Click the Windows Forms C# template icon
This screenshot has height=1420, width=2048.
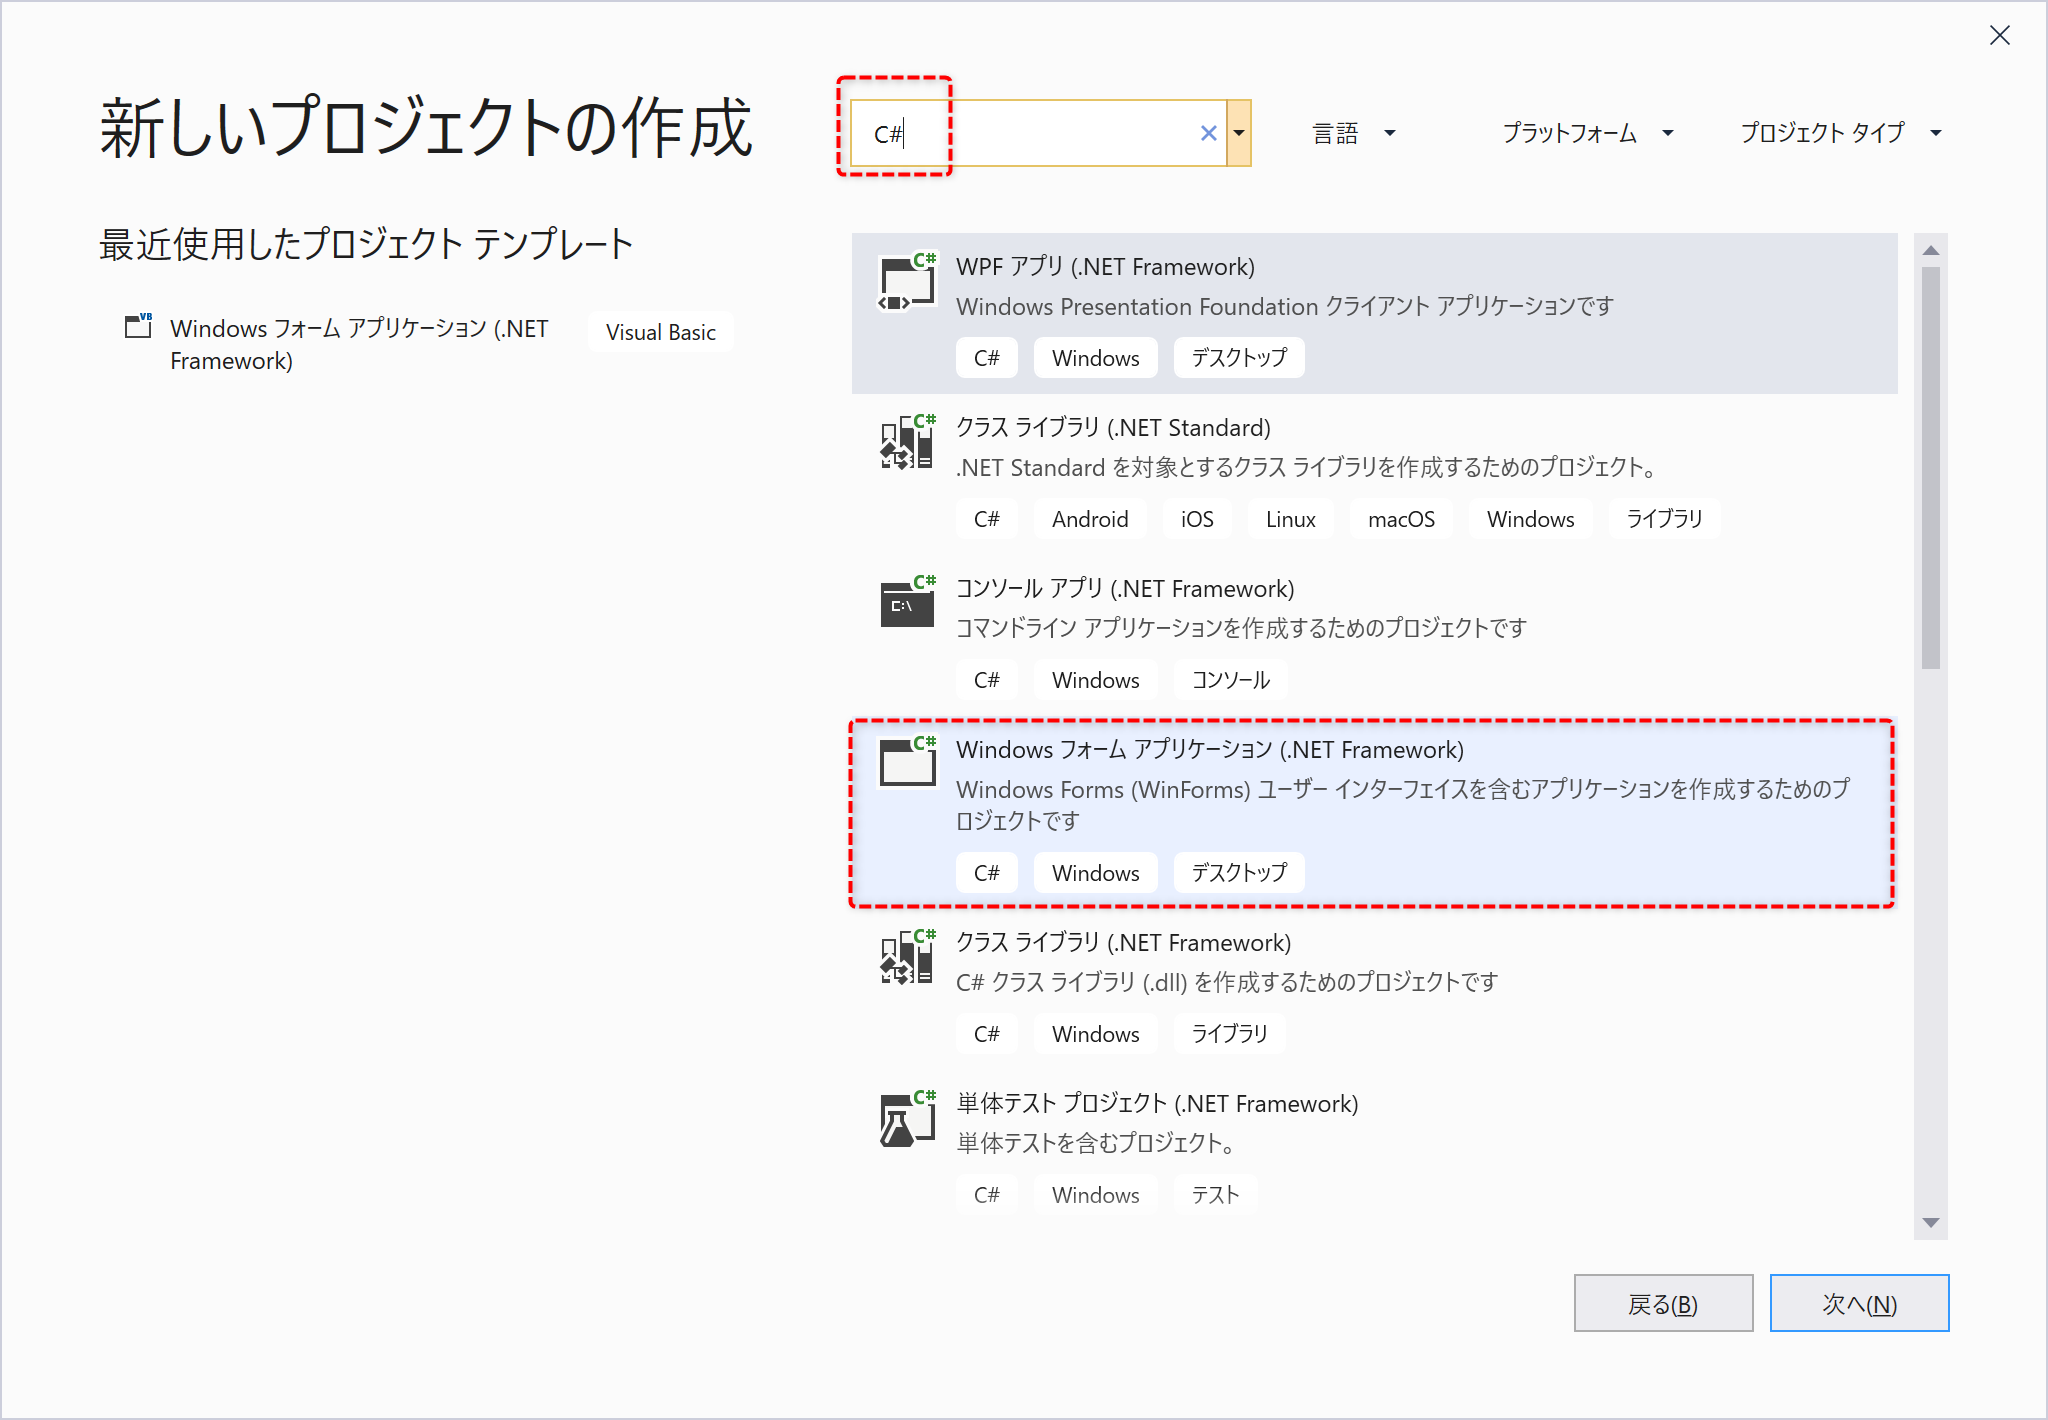point(907,764)
